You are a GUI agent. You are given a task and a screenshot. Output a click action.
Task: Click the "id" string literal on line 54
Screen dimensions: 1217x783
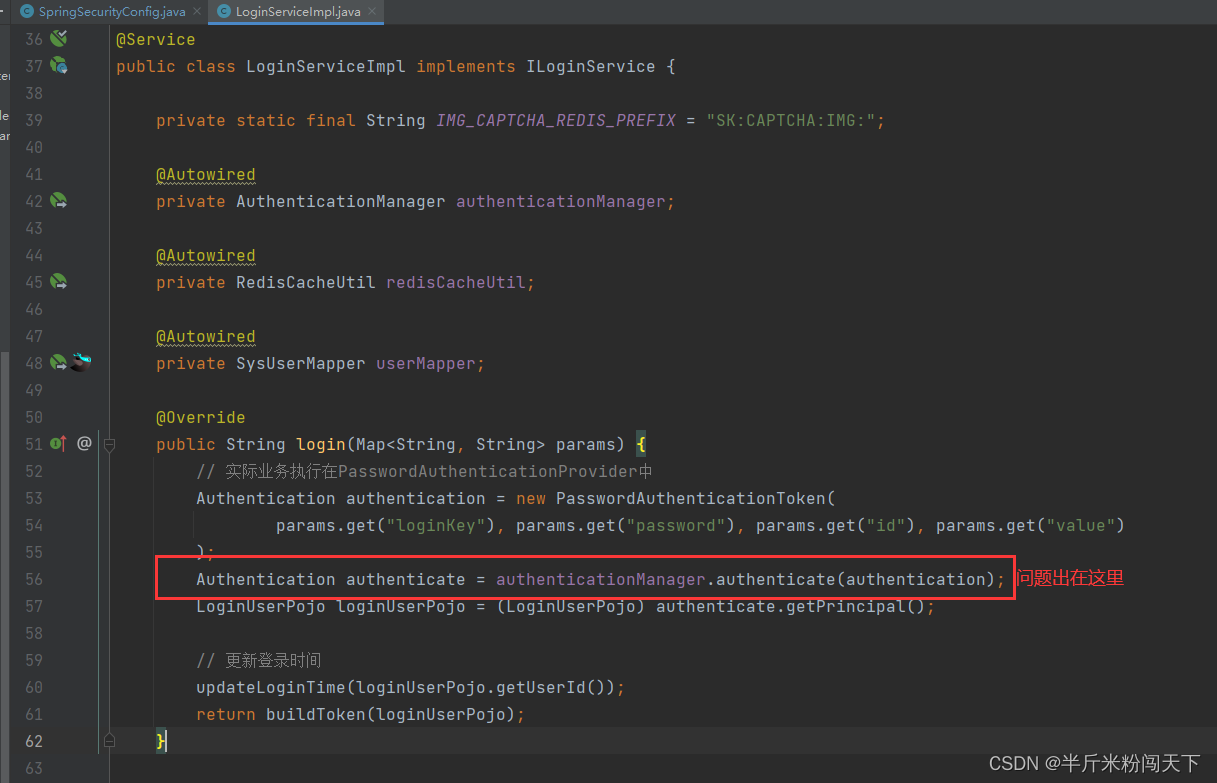[x=886, y=525]
